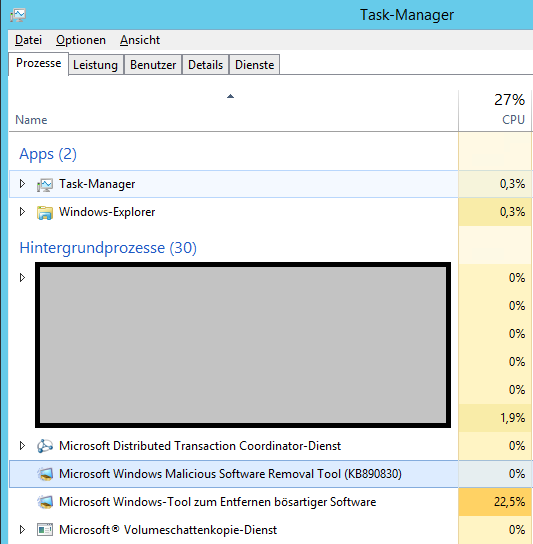533x544 pixels.
Task: Expand the Windows-Explorer process group
Action: click(22, 212)
